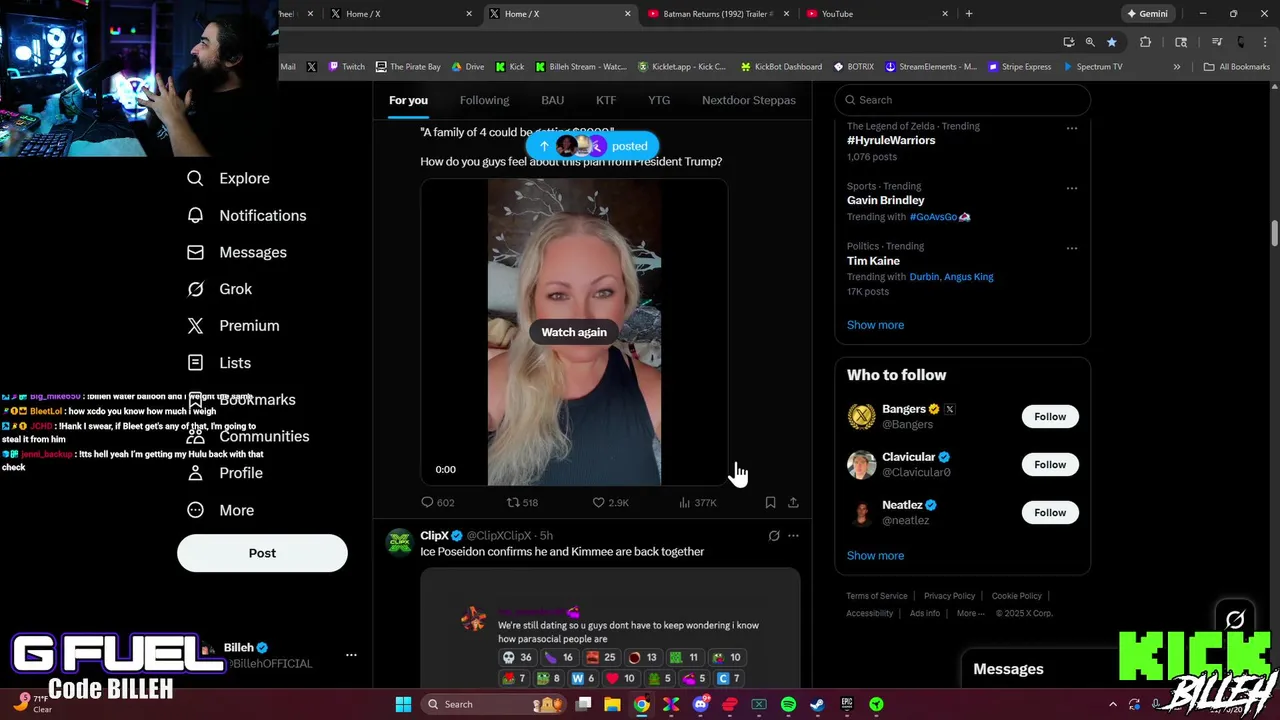Click the X search input field
This screenshot has width=1280, height=720.
point(962,100)
